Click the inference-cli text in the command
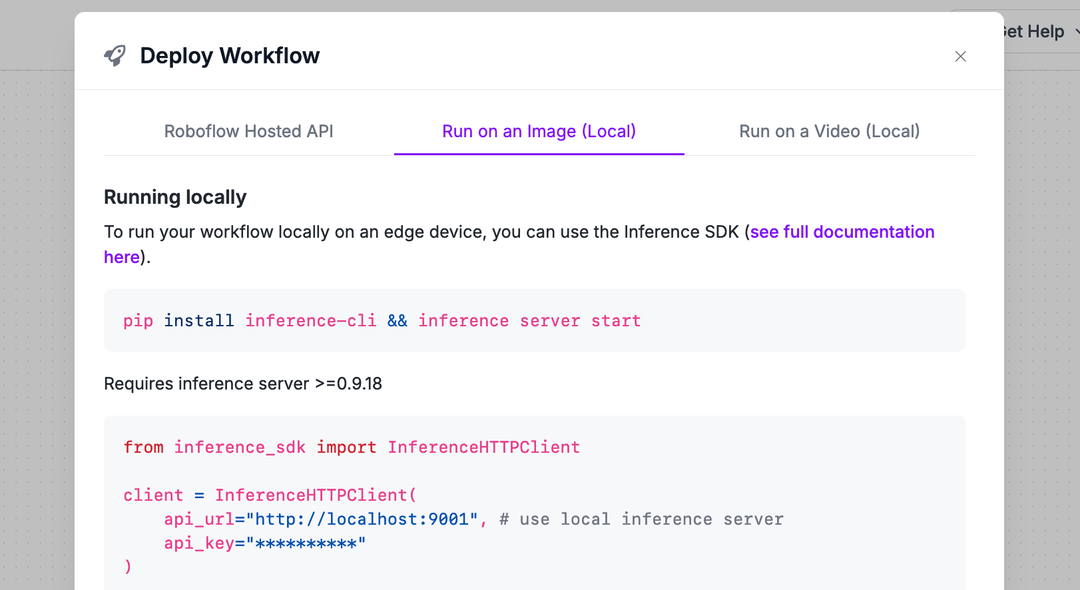The image size is (1080, 590). click(311, 320)
